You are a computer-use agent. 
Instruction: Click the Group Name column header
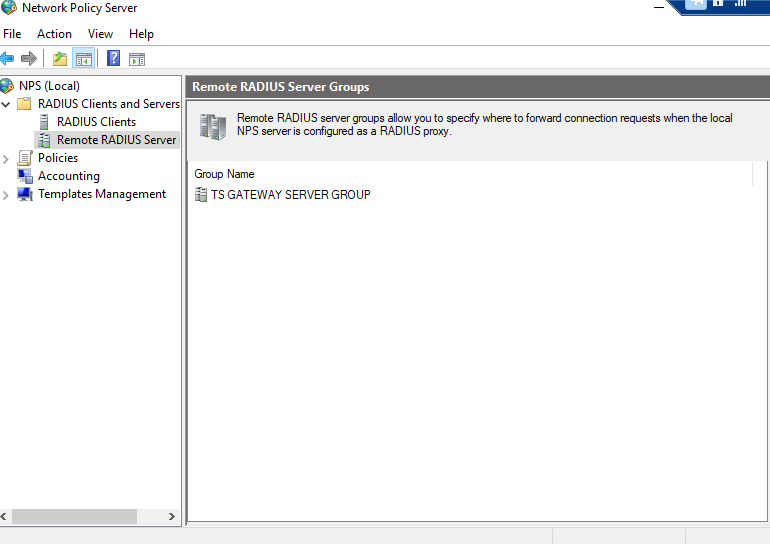tap(224, 174)
